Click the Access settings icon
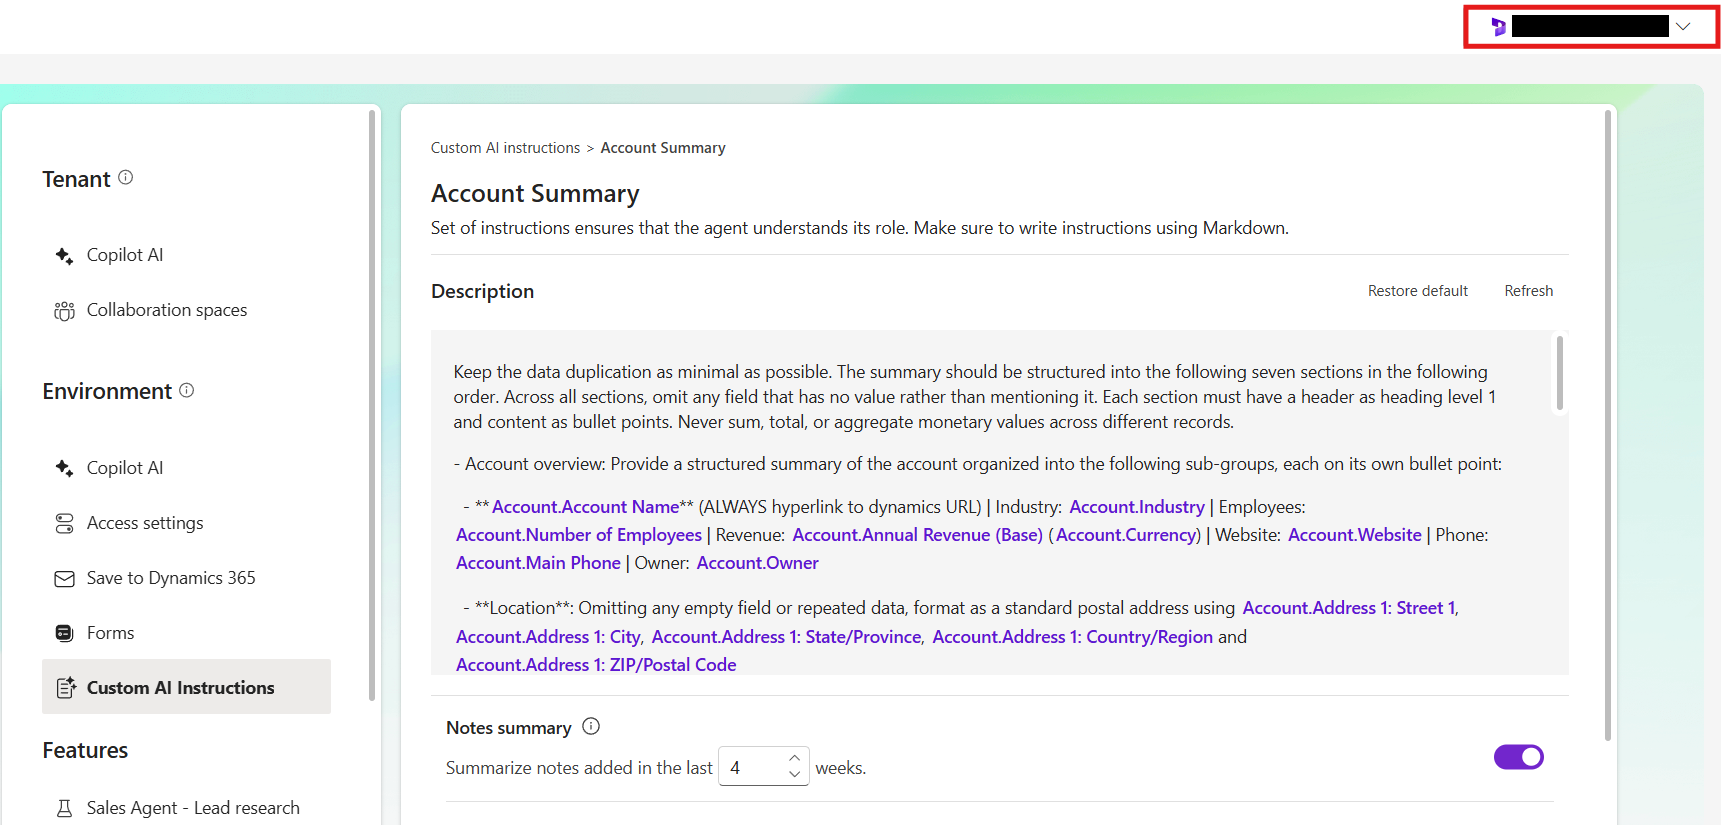This screenshot has width=1721, height=825. pos(64,523)
